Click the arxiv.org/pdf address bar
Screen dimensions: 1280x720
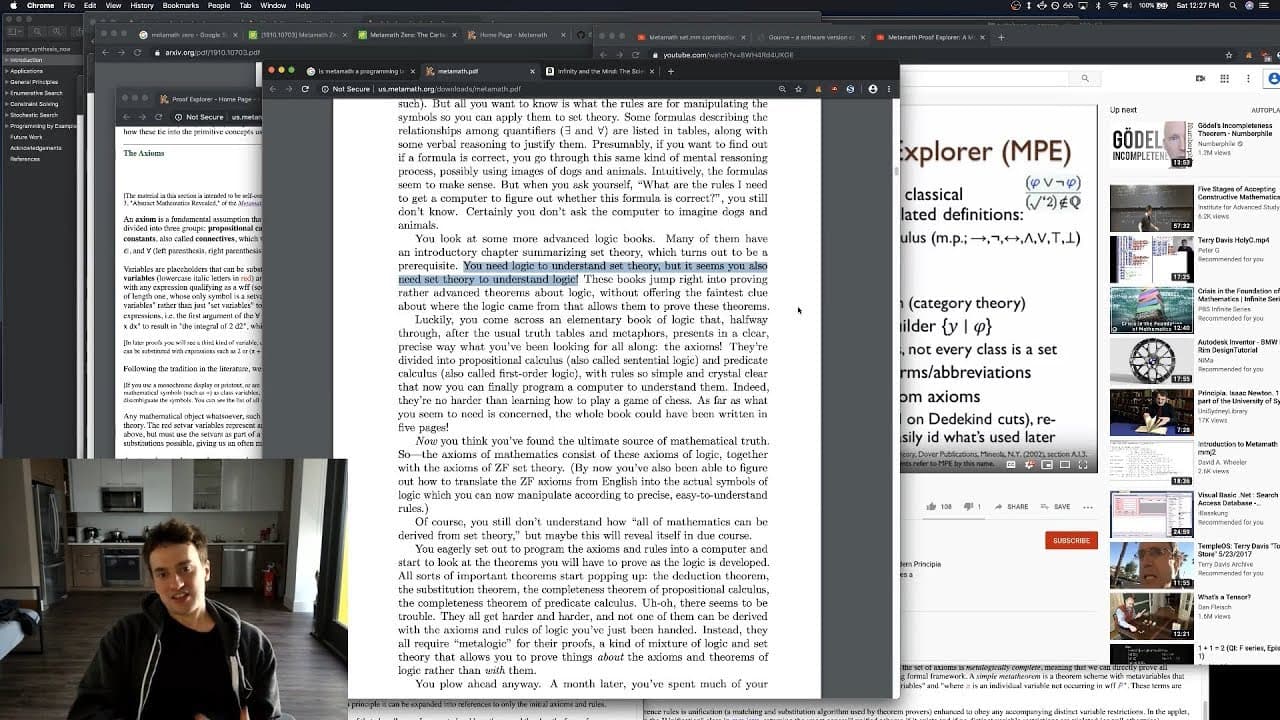pos(210,52)
